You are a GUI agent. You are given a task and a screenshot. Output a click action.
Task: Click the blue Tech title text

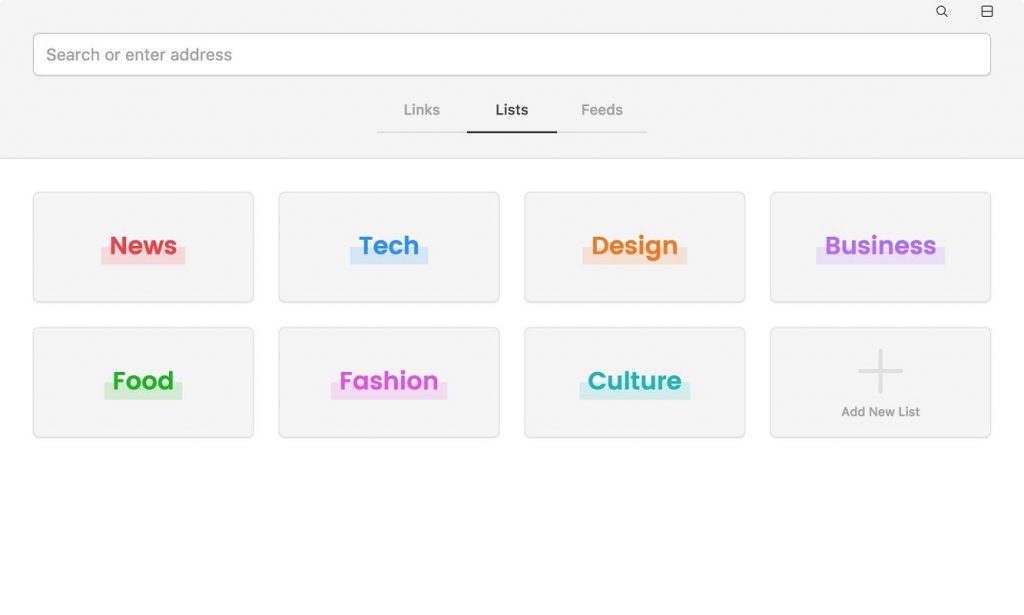click(388, 246)
